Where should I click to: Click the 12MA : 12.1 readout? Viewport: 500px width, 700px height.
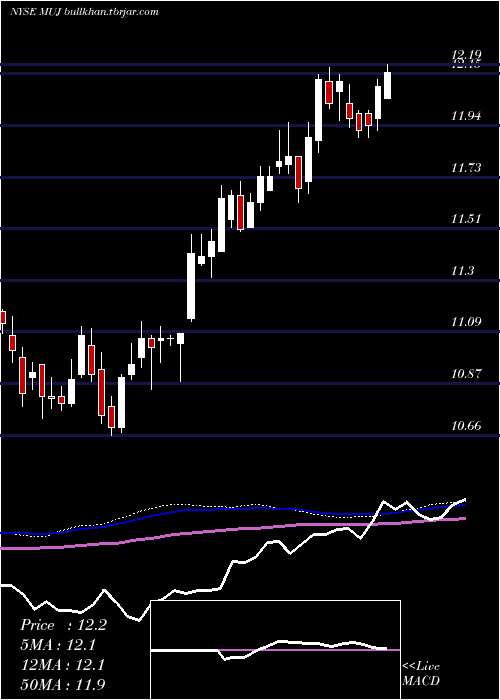click(x=62, y=665)
